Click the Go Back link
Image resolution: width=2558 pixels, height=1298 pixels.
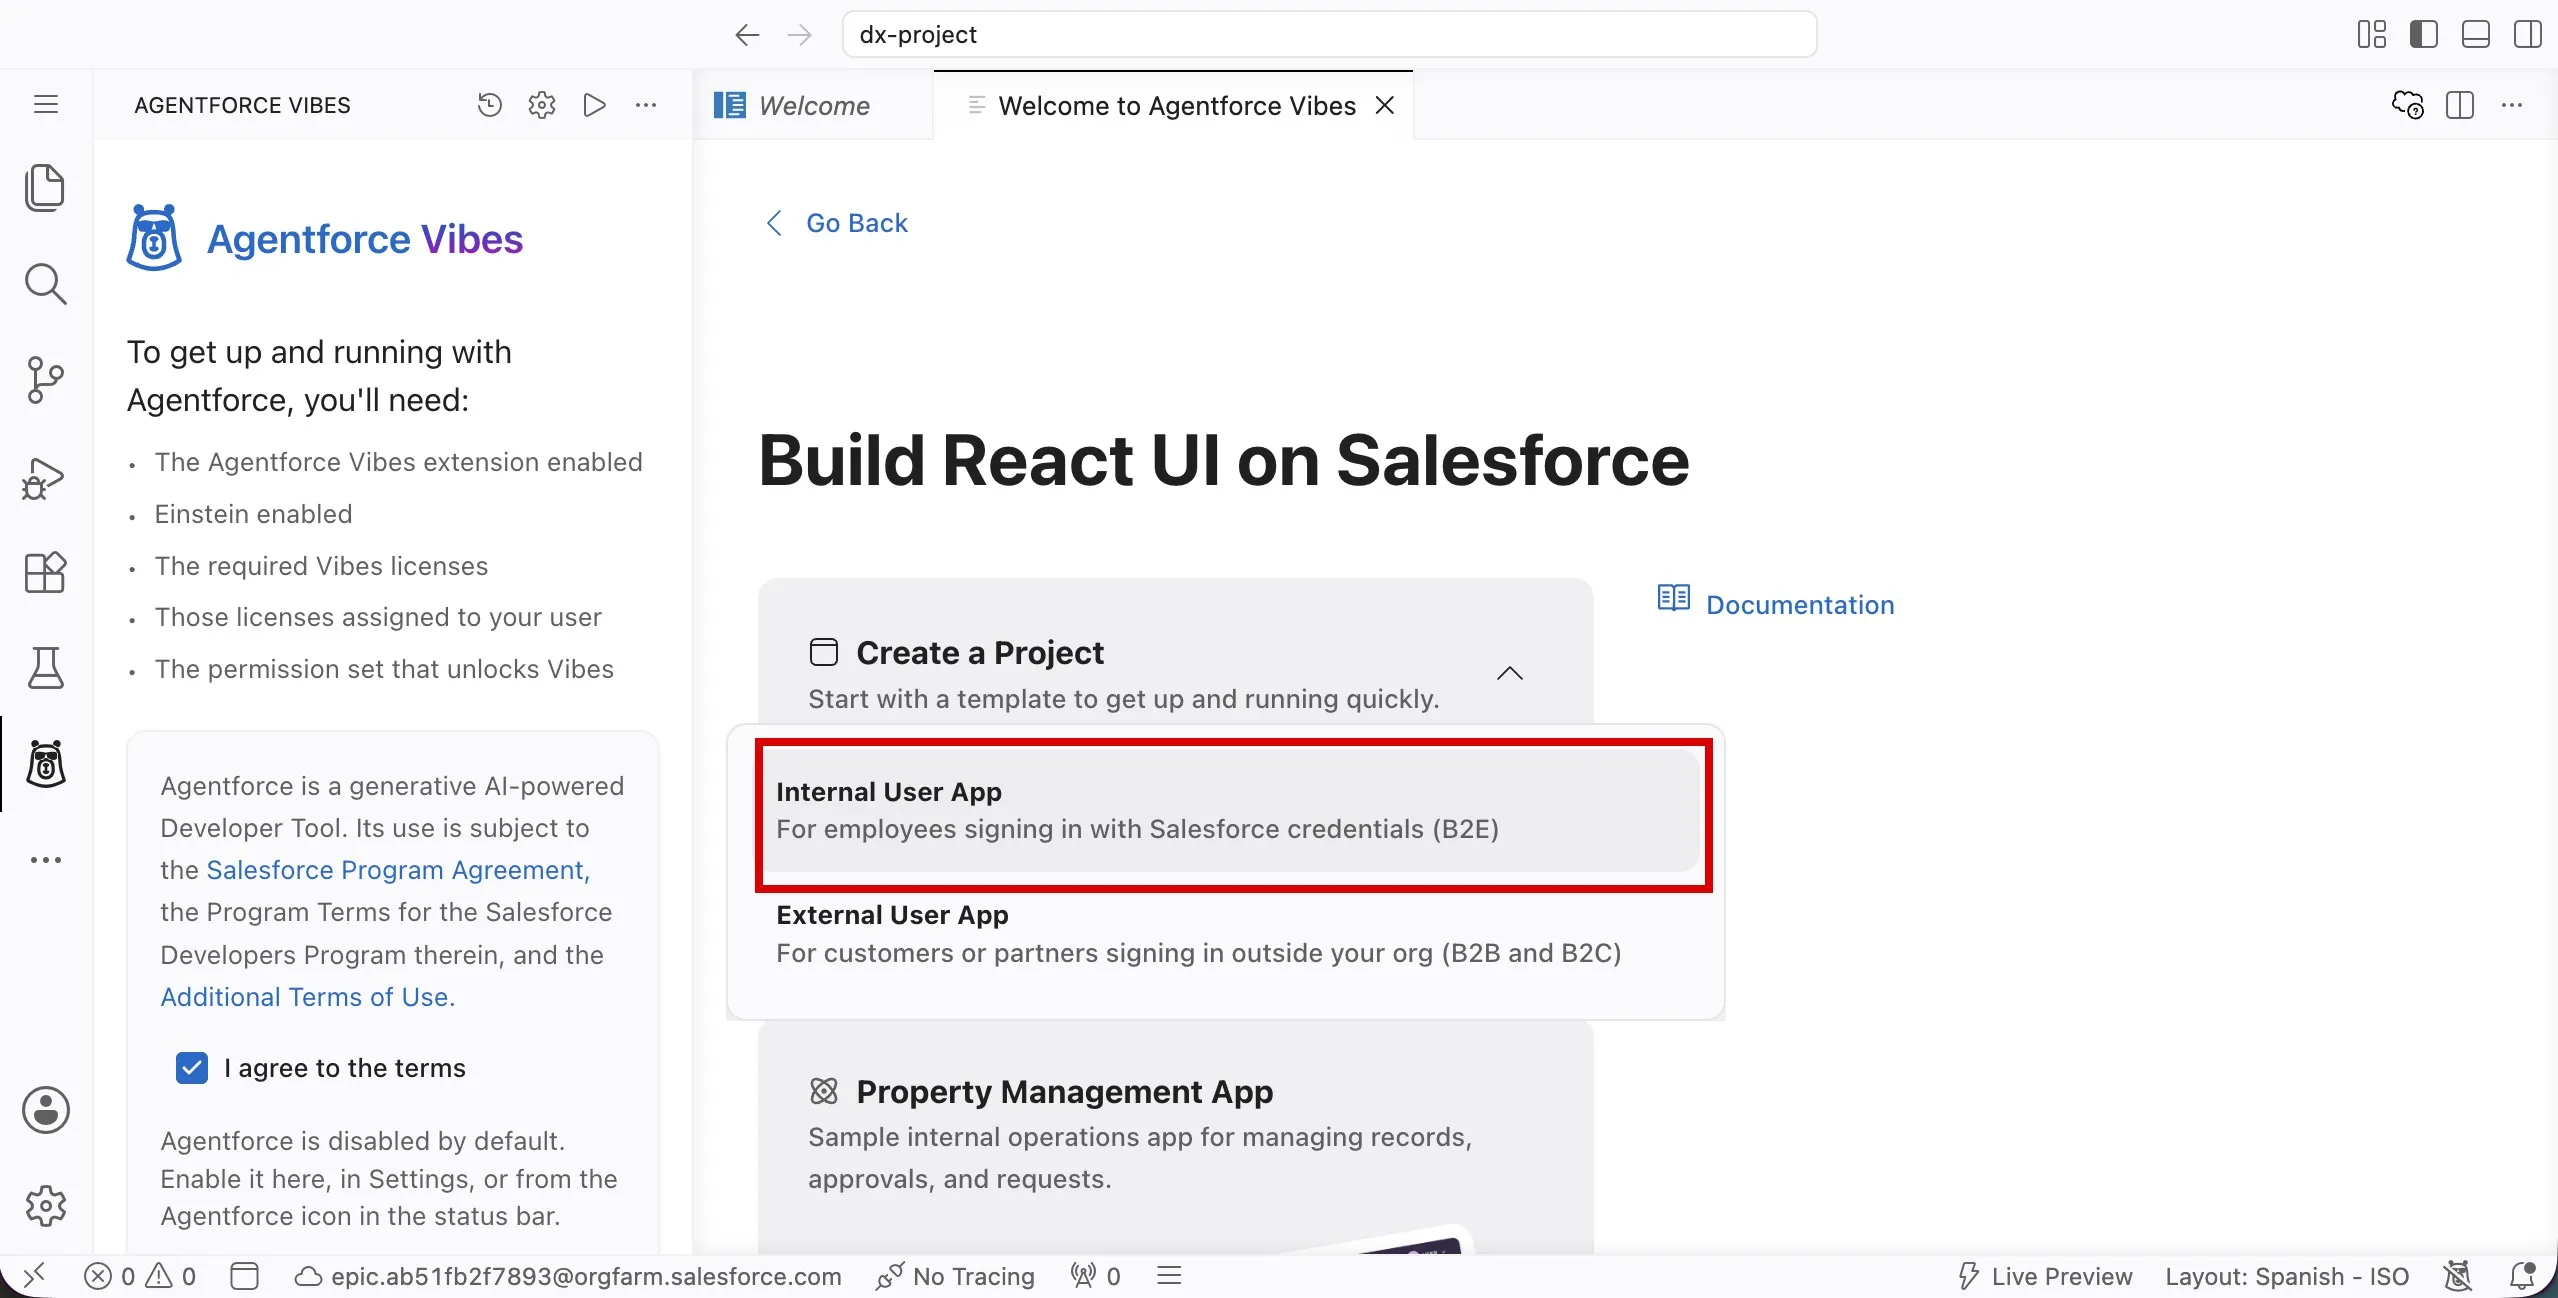(836, 223)
